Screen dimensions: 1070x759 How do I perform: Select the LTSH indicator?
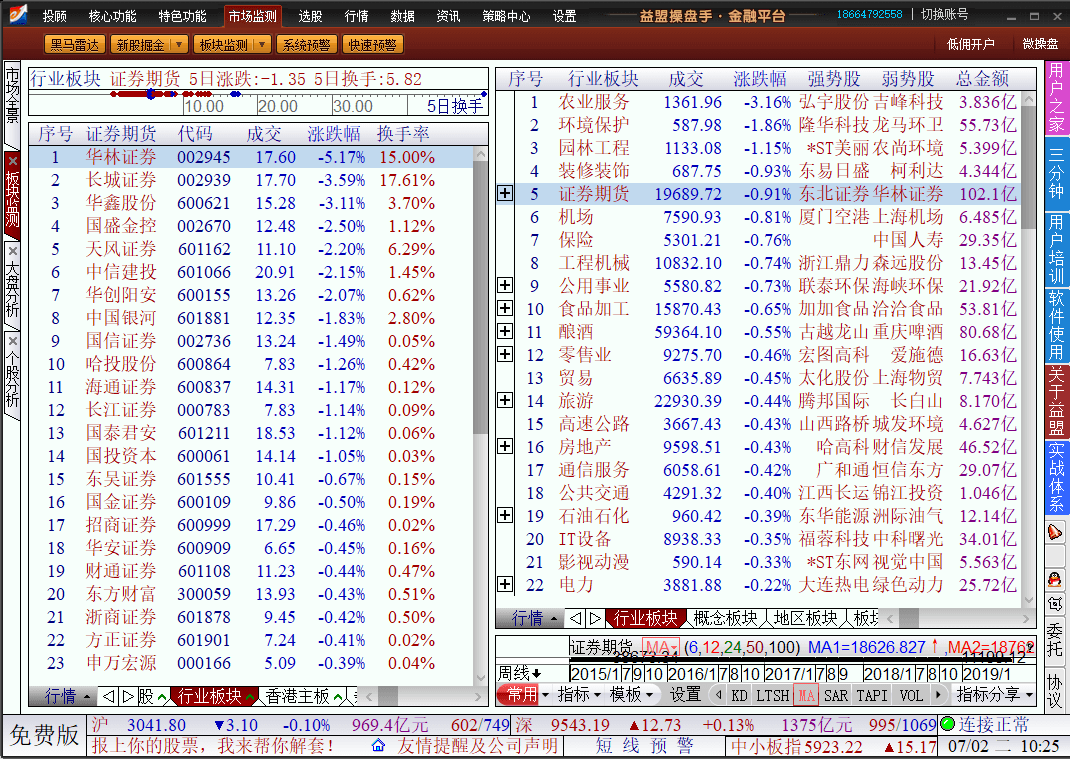(773, 696)
